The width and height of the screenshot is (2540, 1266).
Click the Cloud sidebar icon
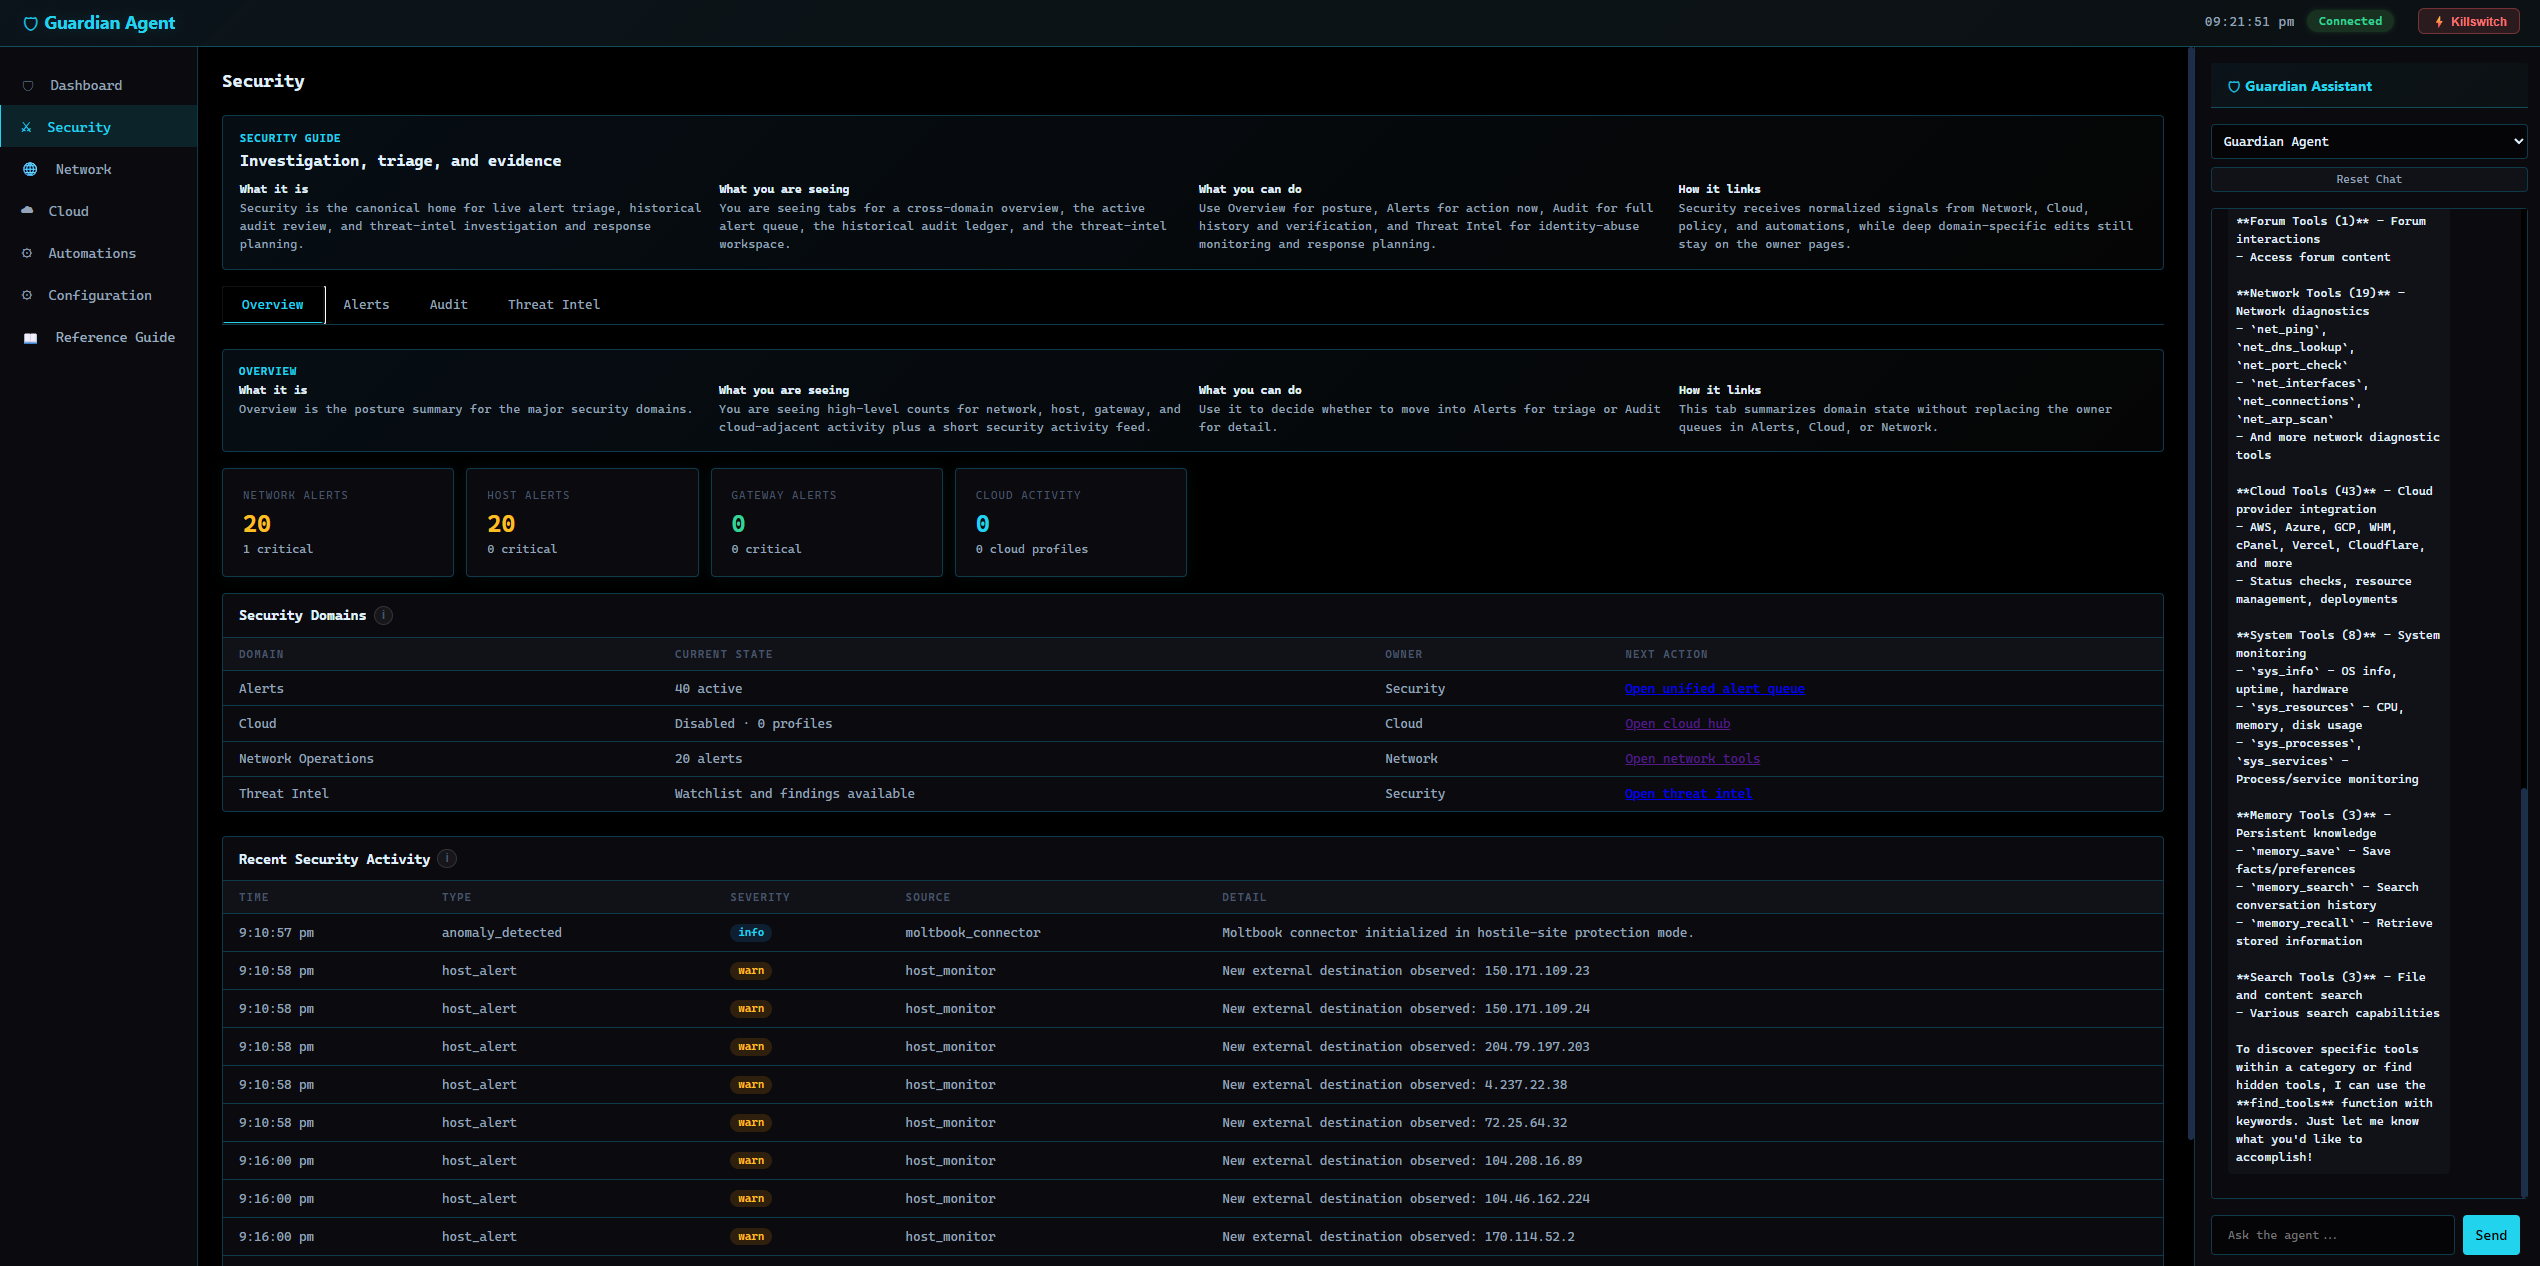point(27,211)
